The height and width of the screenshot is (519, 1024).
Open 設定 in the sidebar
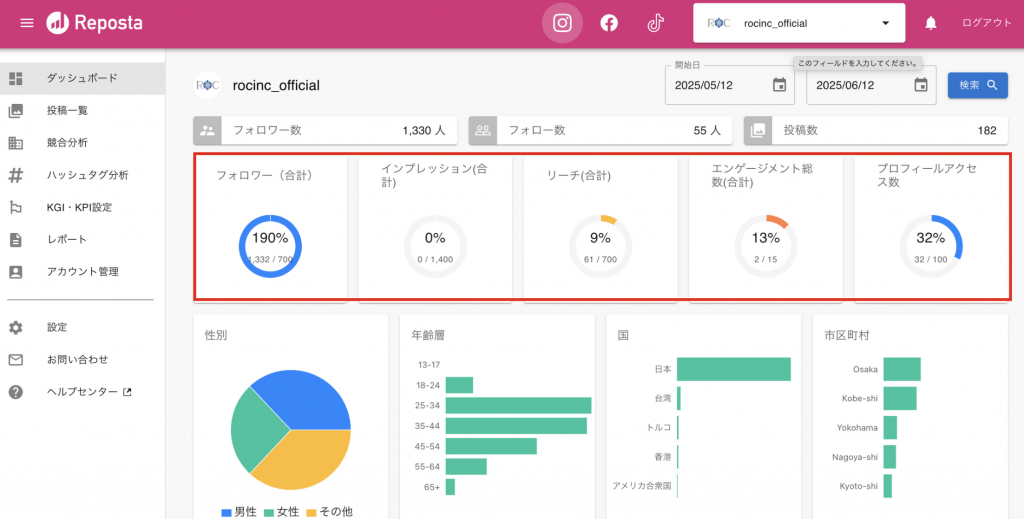click(82, 328)
